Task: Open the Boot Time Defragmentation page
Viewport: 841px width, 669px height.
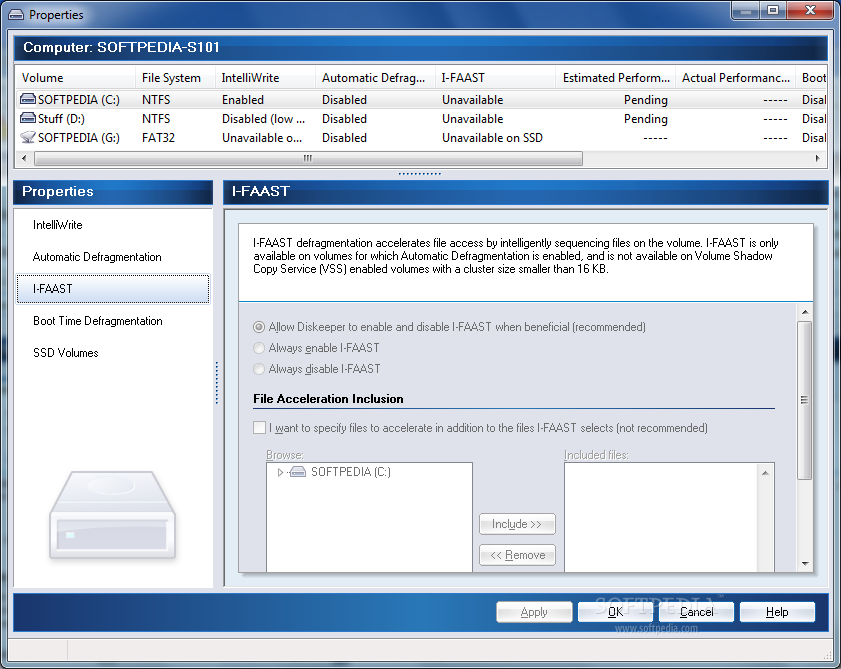Action: [98, 321]
